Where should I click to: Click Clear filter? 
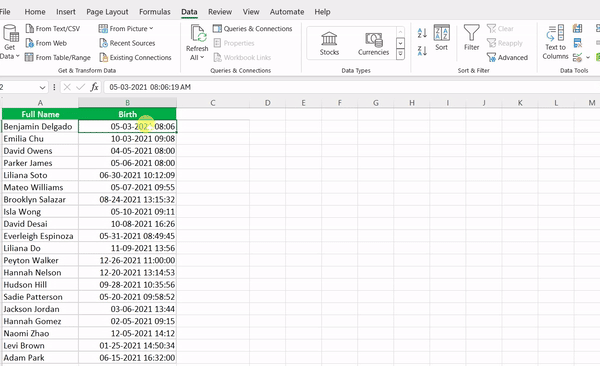[x=500, y=29]
